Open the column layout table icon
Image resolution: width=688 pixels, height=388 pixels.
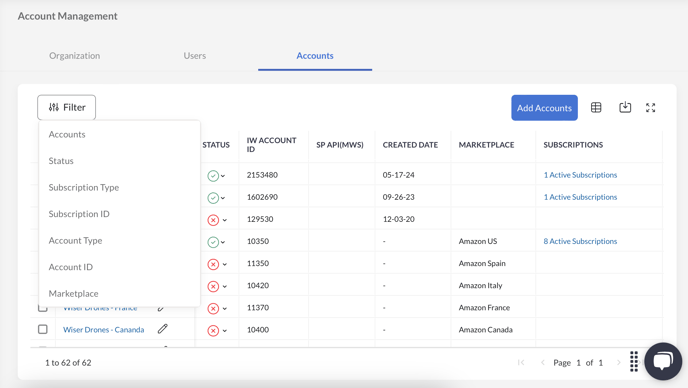[596, 108]
